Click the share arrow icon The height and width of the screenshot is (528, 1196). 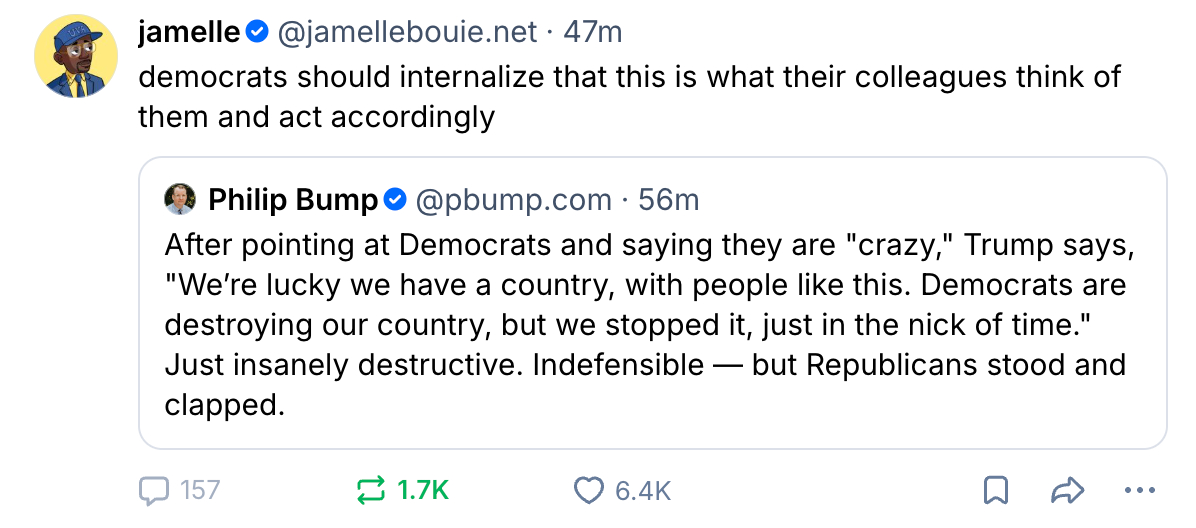coord(1068,490)
